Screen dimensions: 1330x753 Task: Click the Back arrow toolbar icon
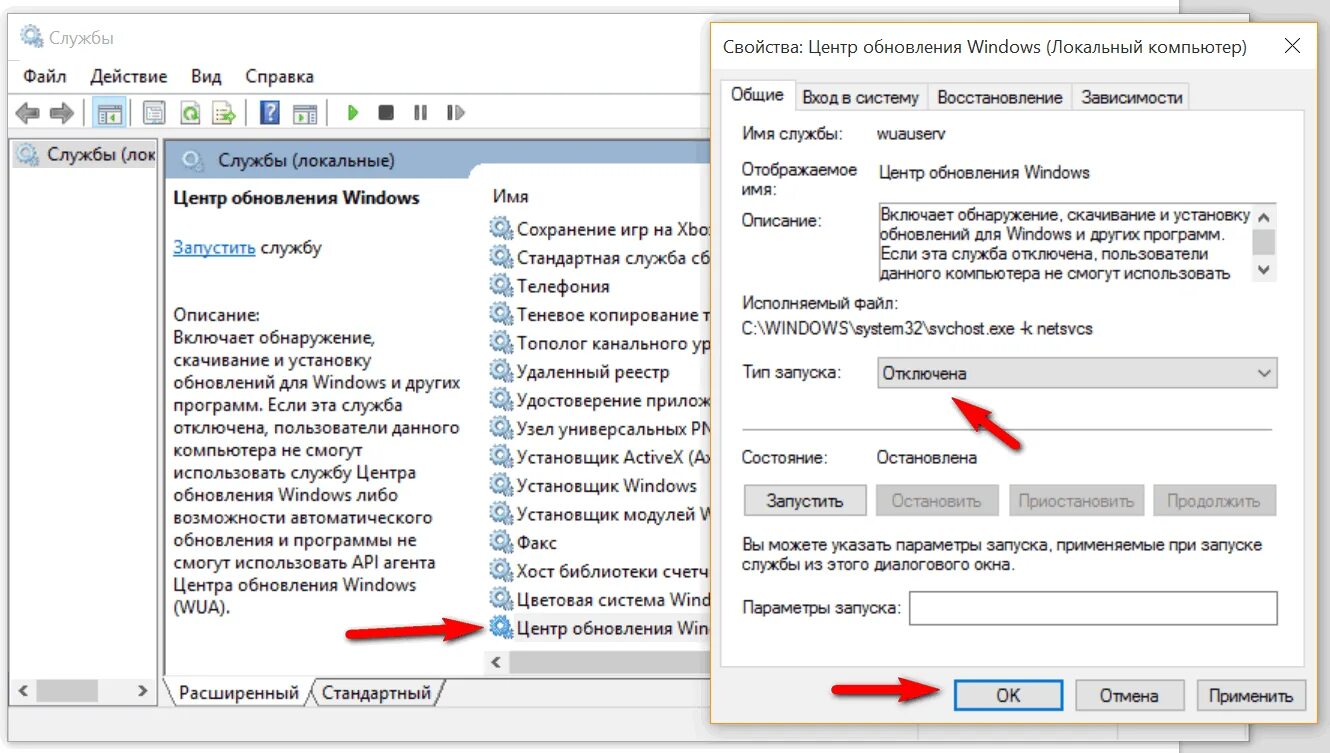point(27,113)
